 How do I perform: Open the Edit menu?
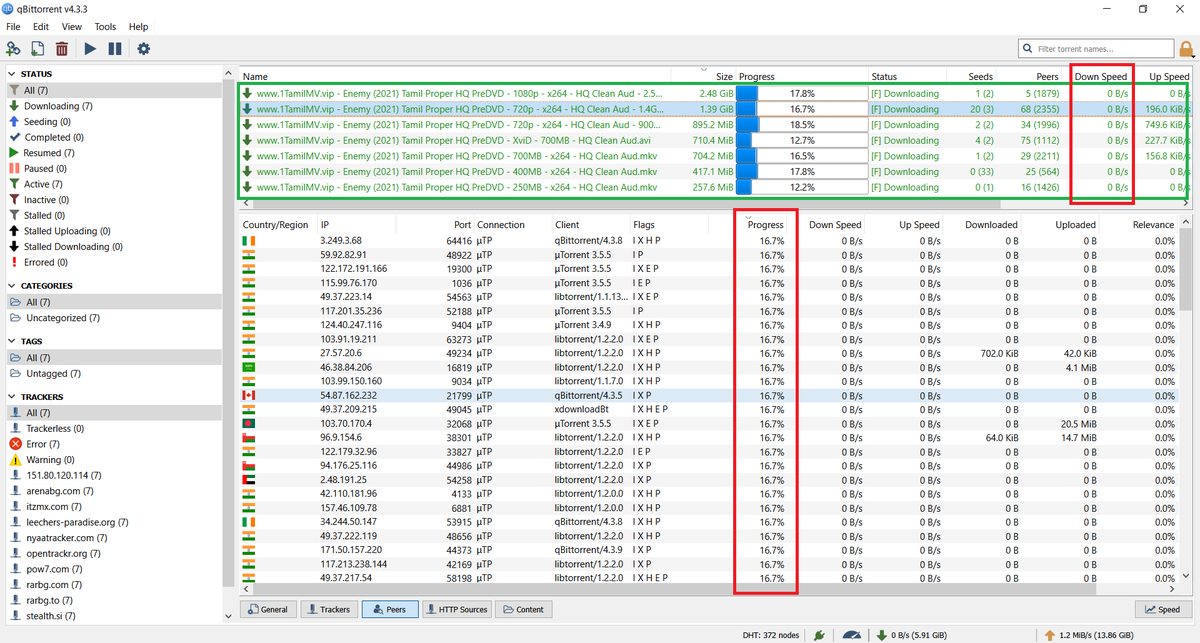tap(41, 27)
